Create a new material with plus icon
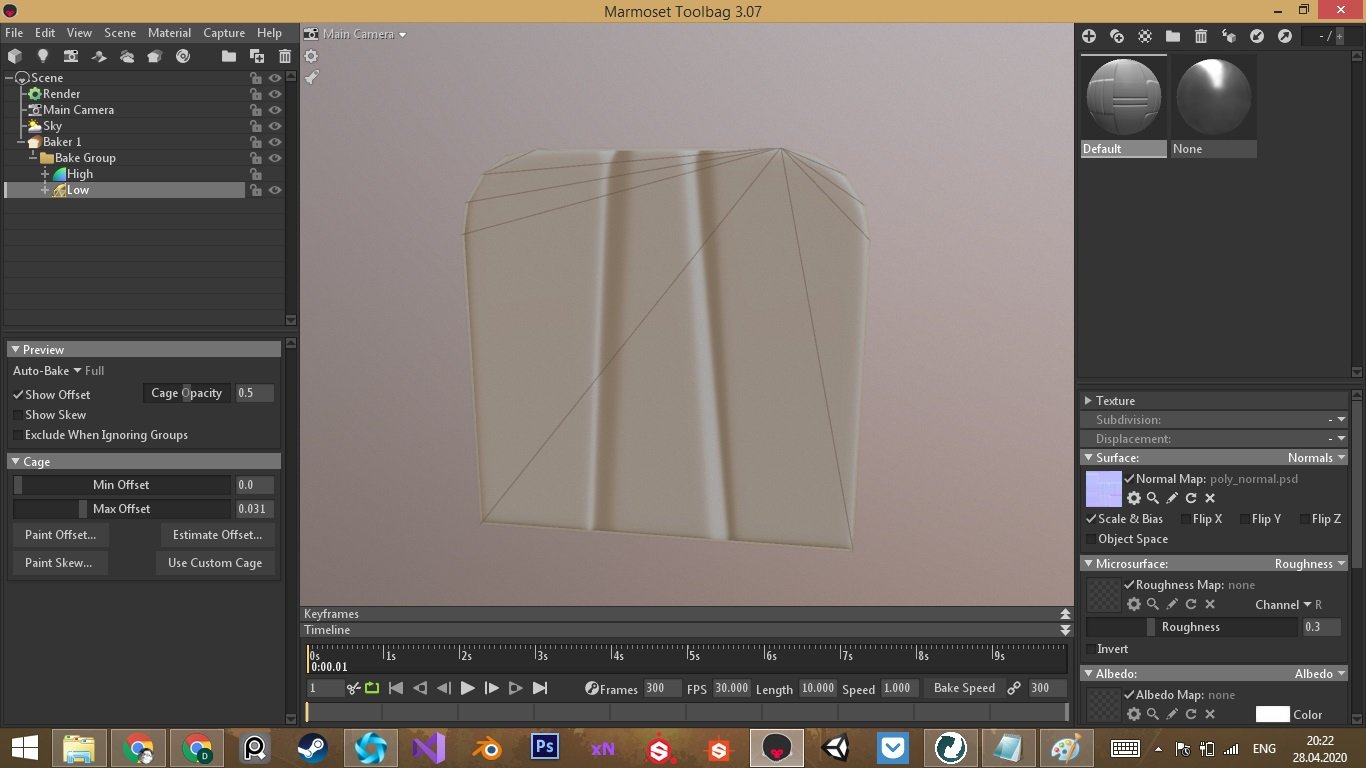Screen dimensions: 1366x768 click(1089, 36)
